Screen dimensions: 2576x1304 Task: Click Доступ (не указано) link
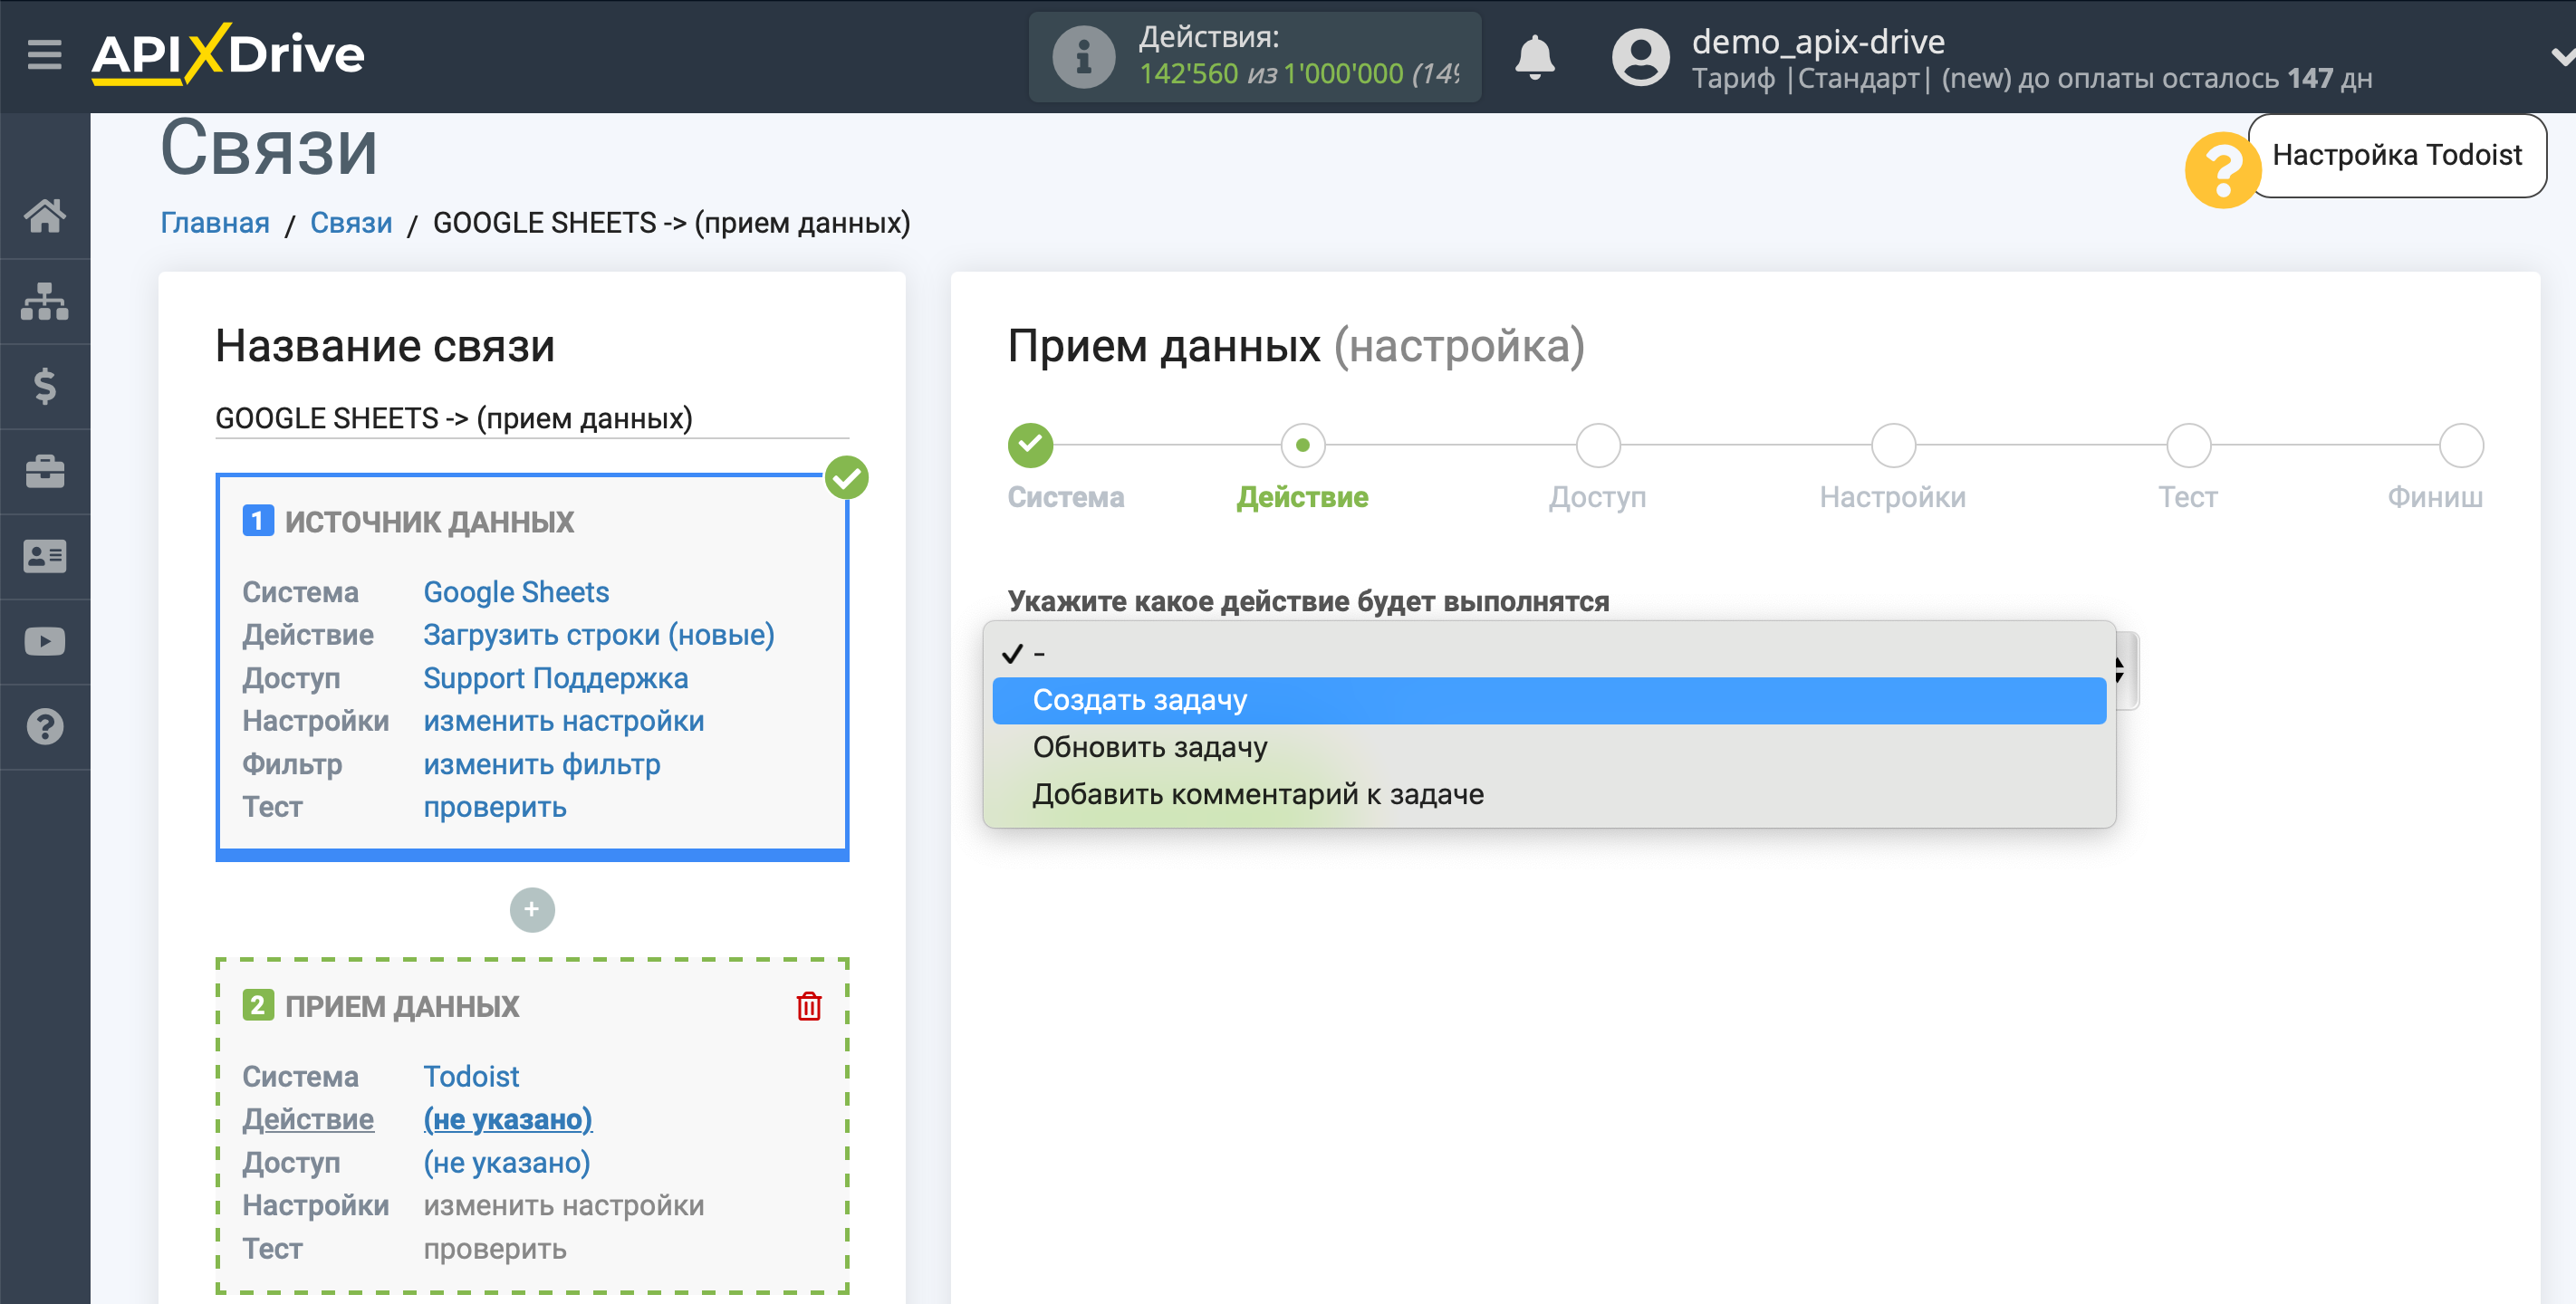tap(507, 1162)
